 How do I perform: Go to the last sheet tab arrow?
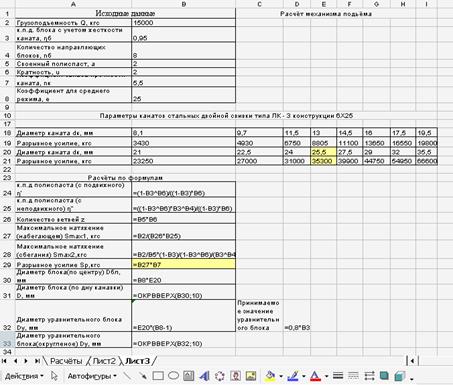pyautogui.click(x=37, y=361)
